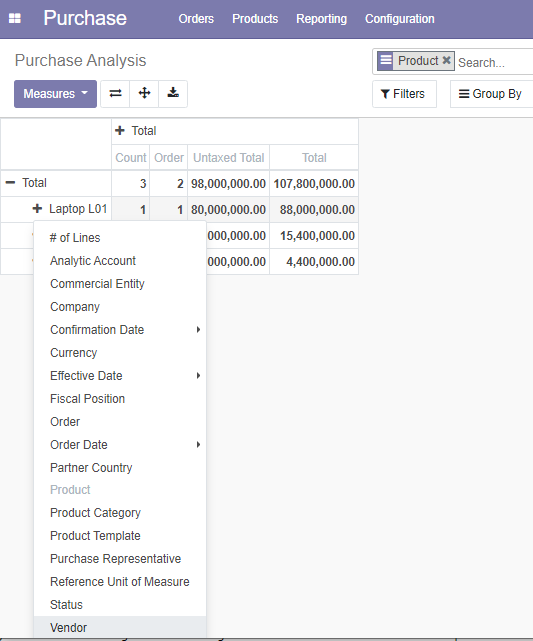Open the apps grid menu icon
This screenshot has width=533, height=641.
(15, 18)
